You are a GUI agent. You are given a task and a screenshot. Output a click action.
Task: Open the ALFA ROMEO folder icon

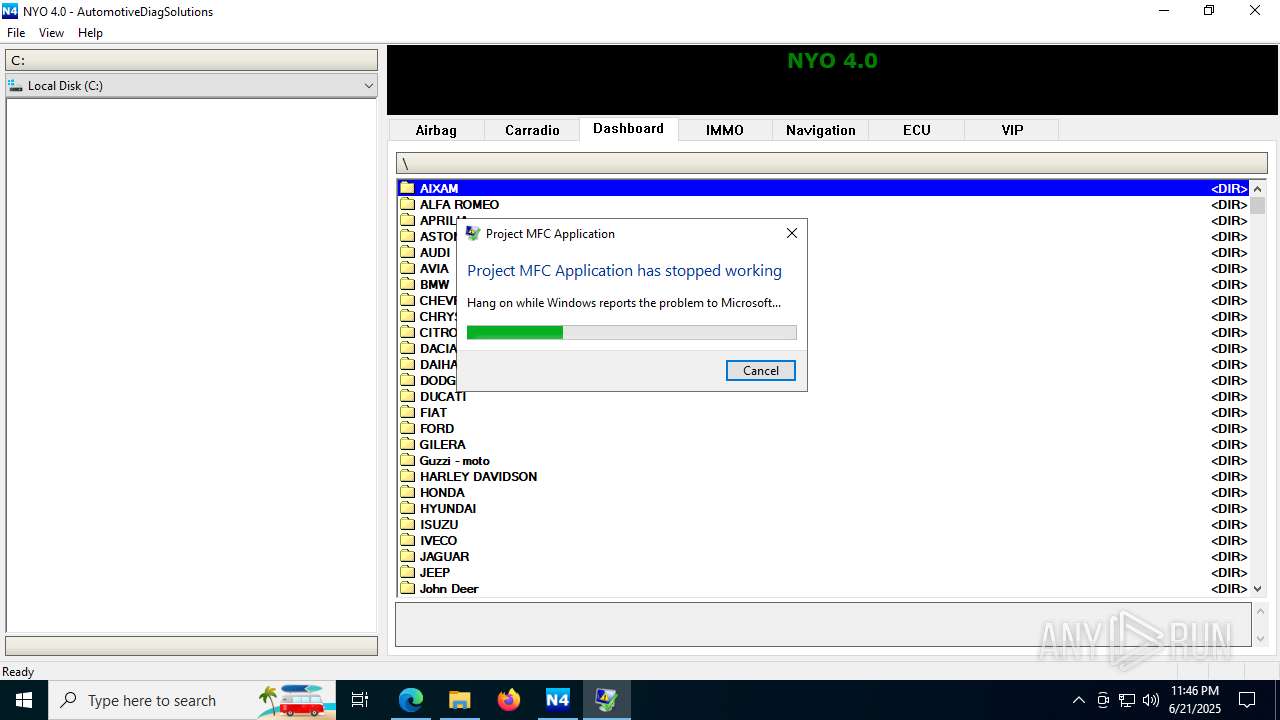[x=407, y=204]
